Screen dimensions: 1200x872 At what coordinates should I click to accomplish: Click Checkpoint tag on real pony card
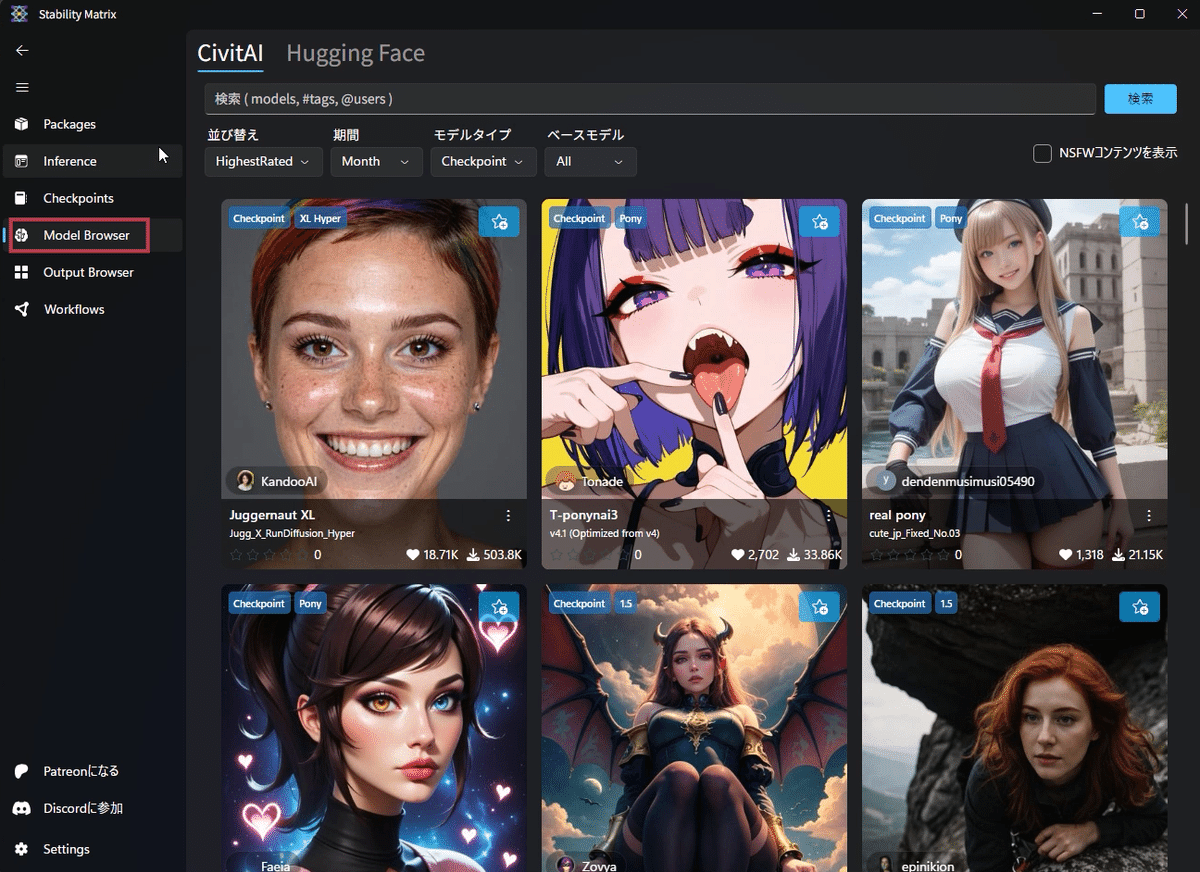point(899,218)
